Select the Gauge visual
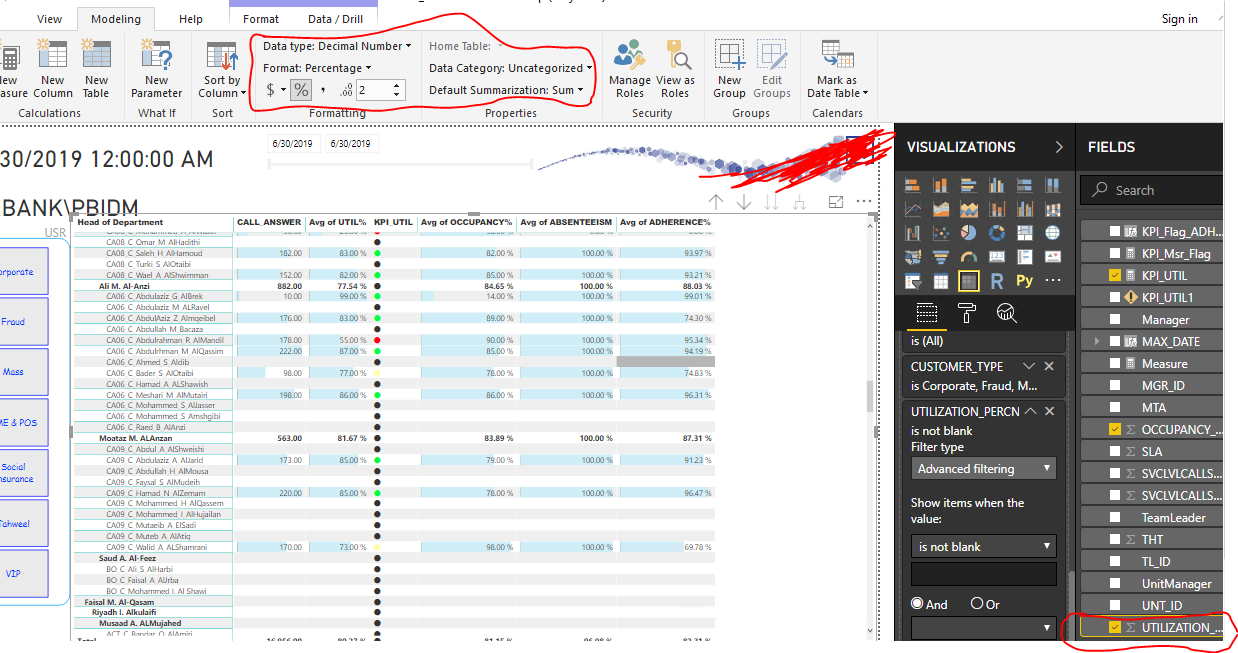 (968, 257)
